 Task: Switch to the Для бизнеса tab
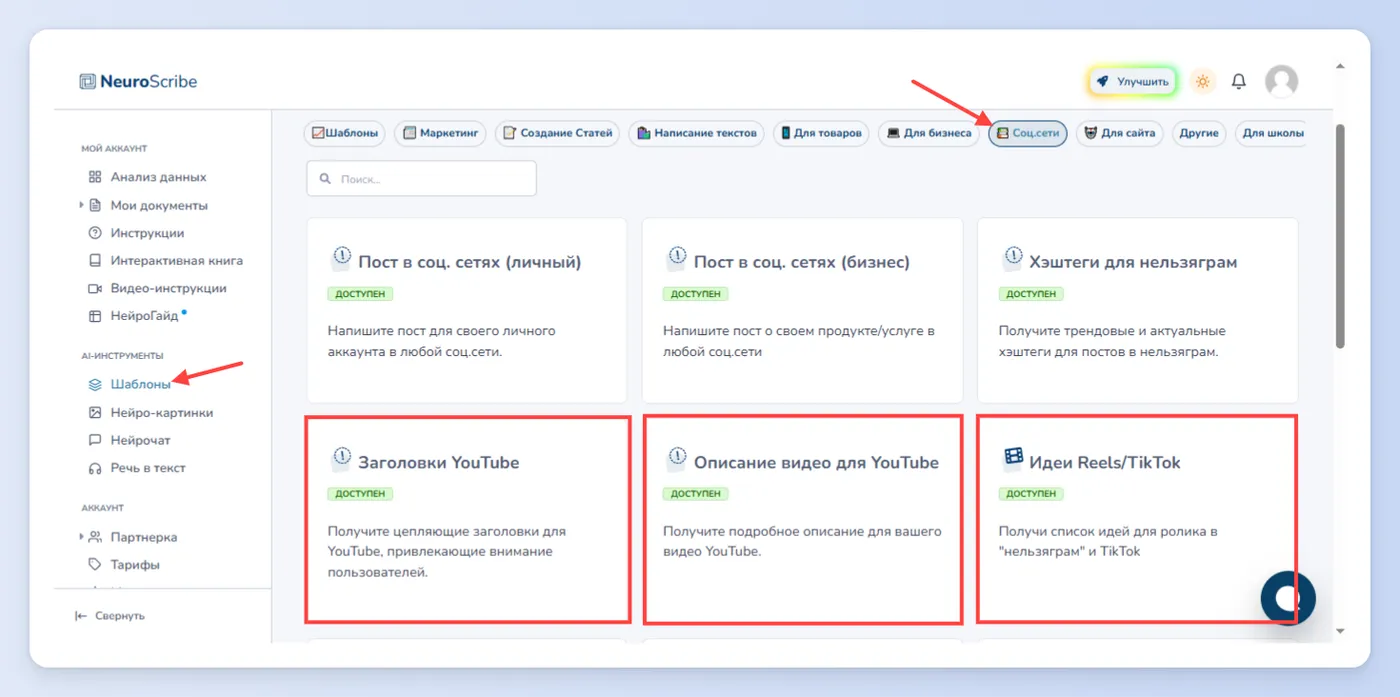pos(929,133)
